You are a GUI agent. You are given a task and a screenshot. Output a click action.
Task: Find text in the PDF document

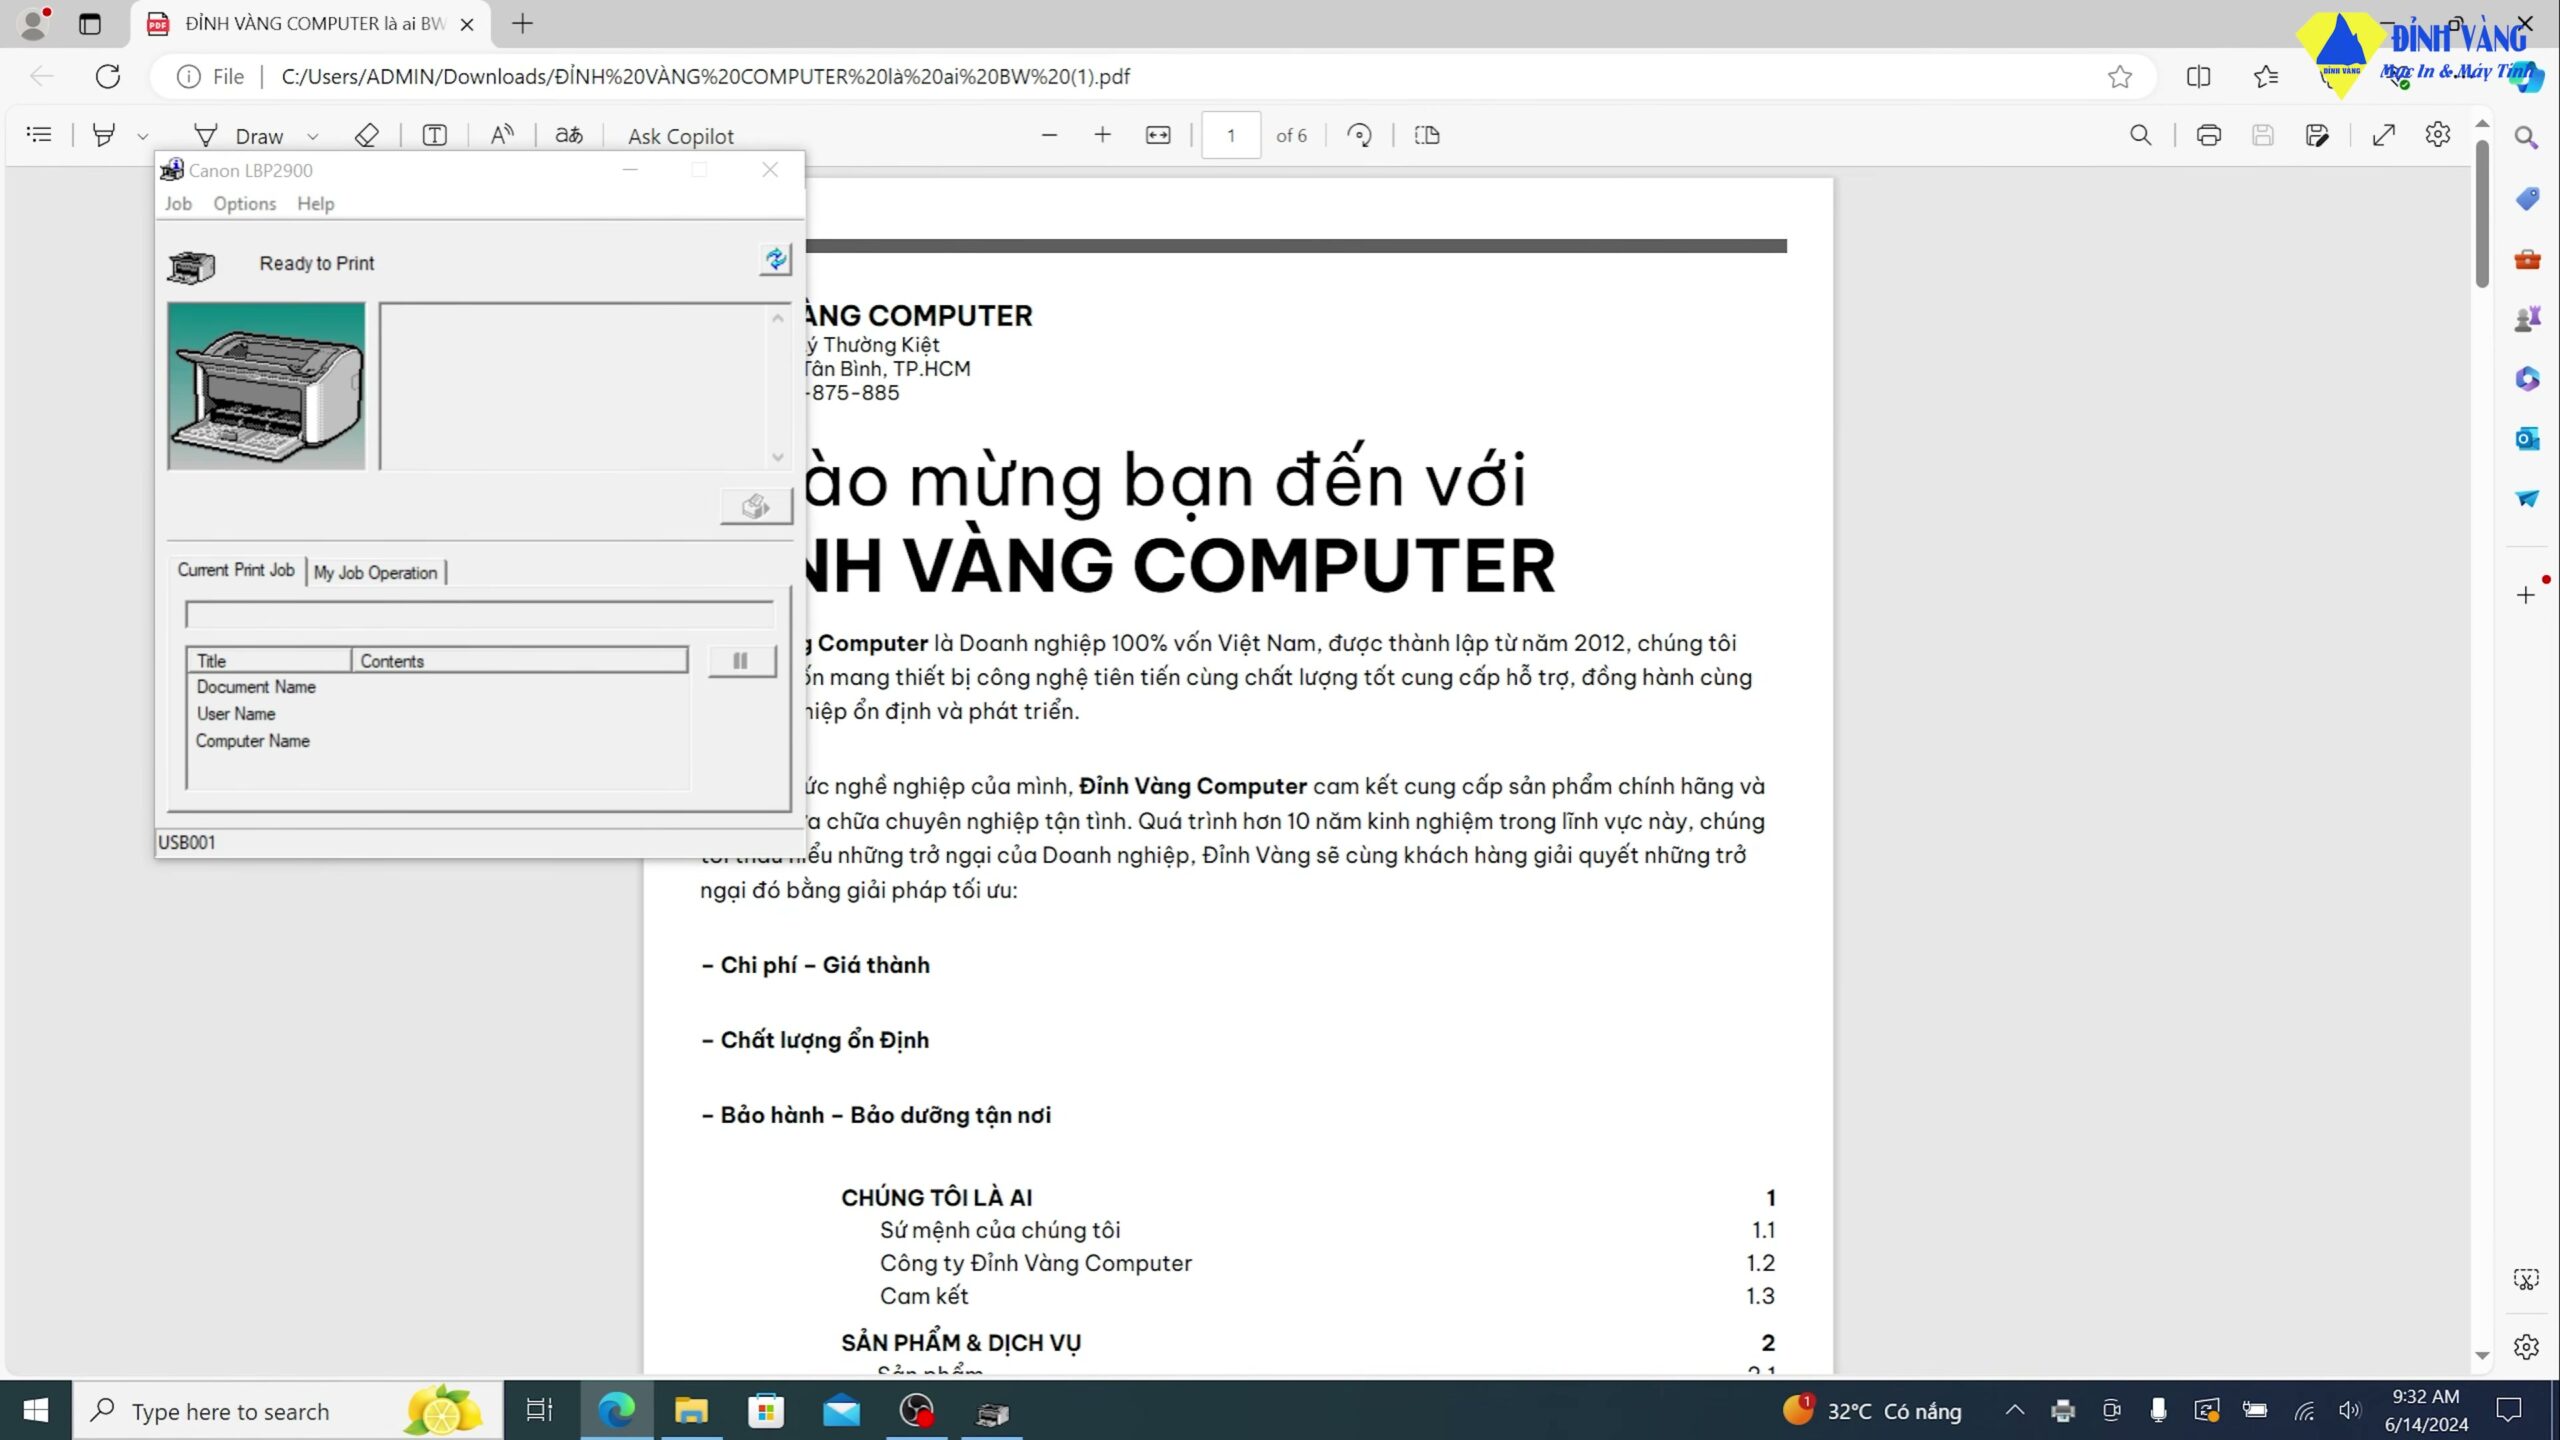tap(2140, 135)
